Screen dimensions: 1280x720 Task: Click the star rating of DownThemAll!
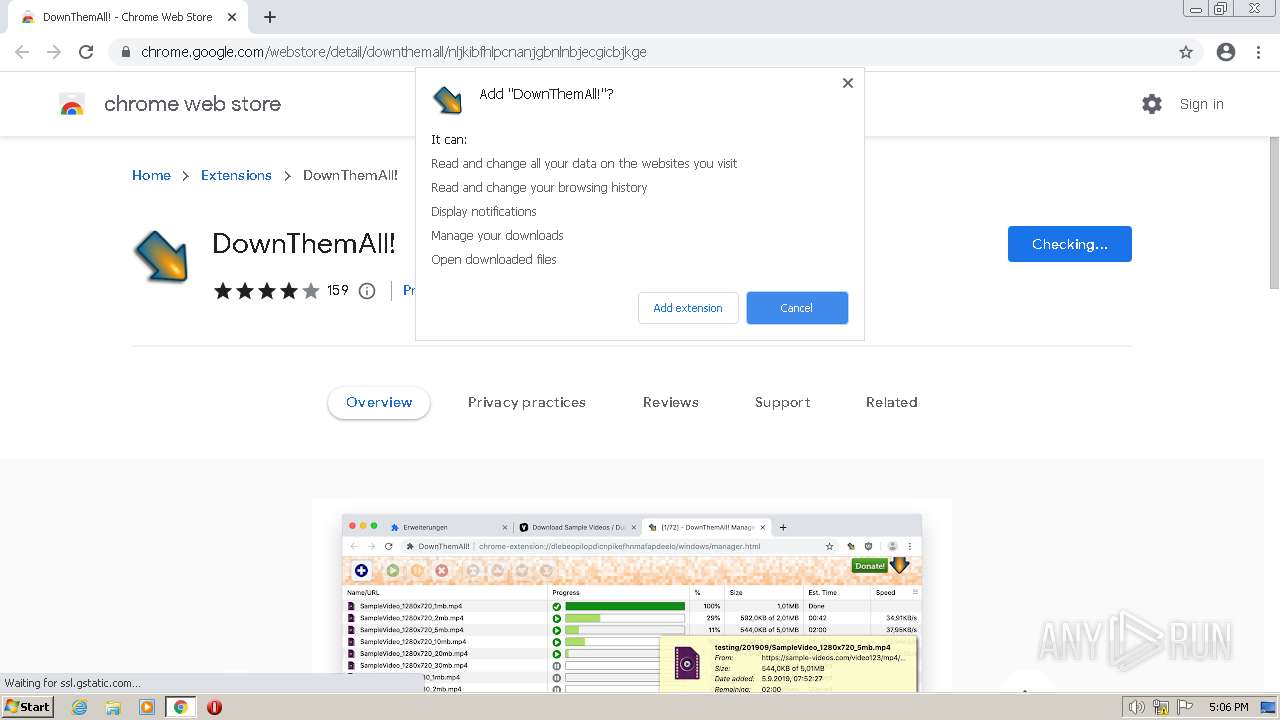point(266,291)
